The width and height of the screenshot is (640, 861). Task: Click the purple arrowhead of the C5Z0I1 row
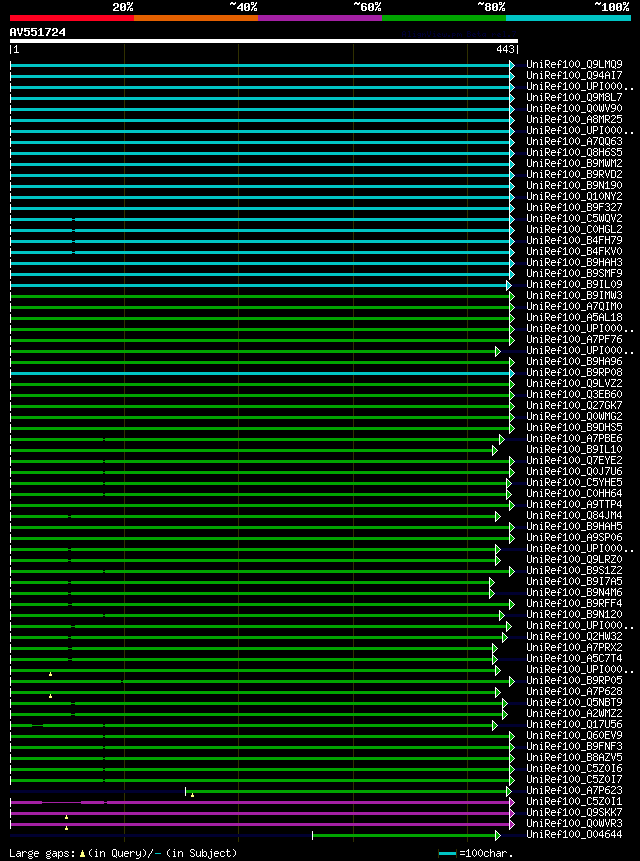(512, 802)
